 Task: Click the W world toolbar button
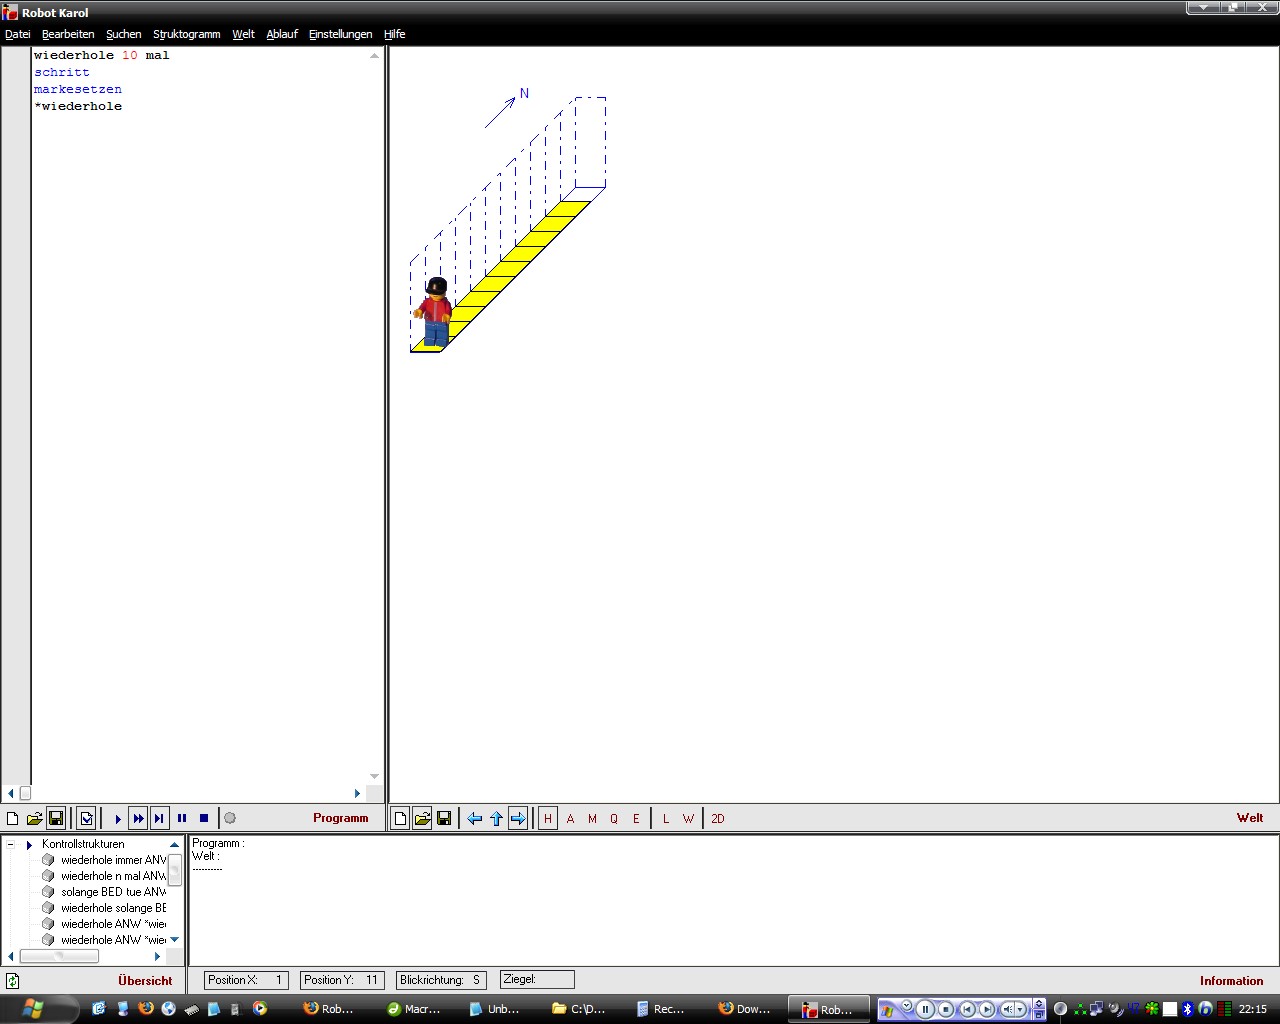688,818
